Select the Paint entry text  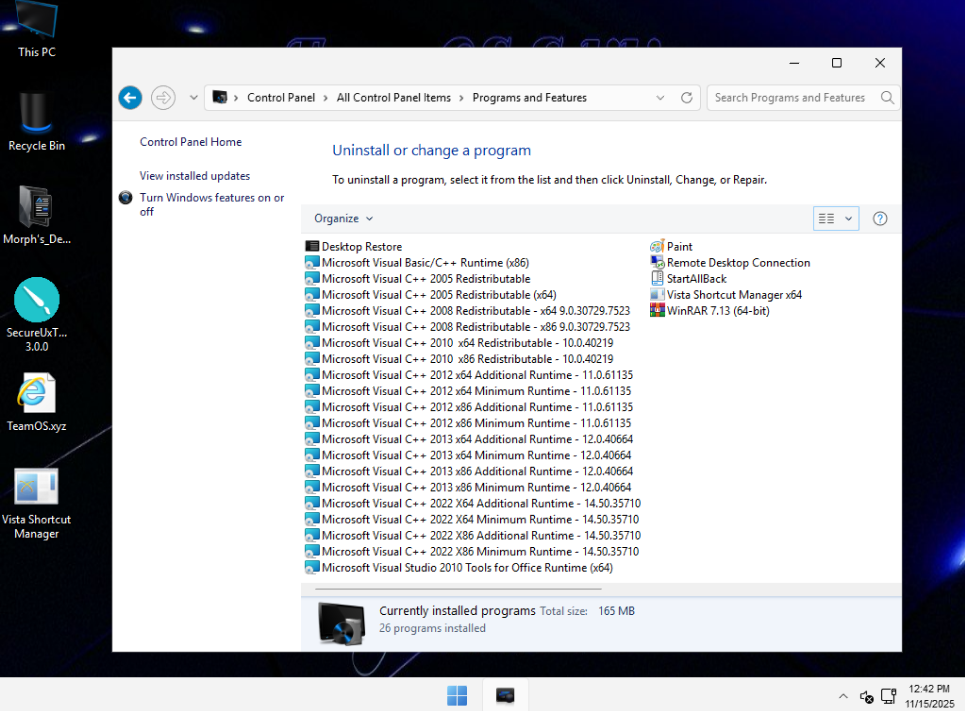(679, 246)
